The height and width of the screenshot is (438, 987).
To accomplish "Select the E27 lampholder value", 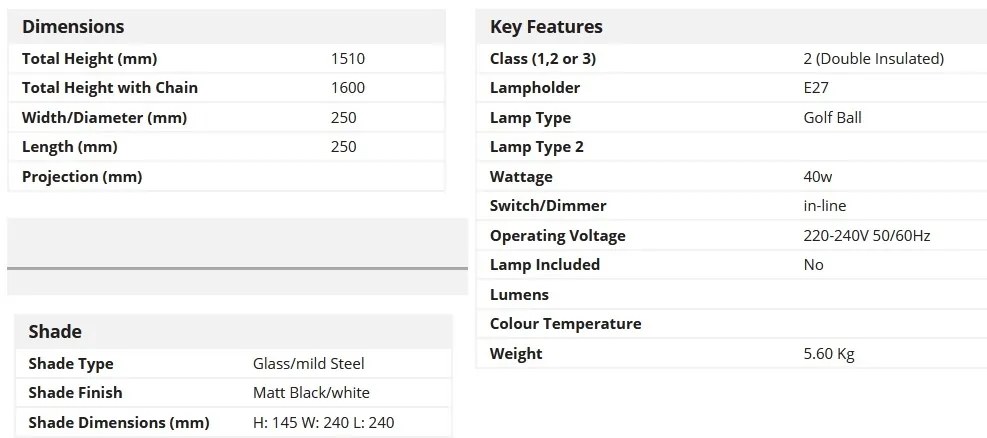I will click(x=816, y=87).
